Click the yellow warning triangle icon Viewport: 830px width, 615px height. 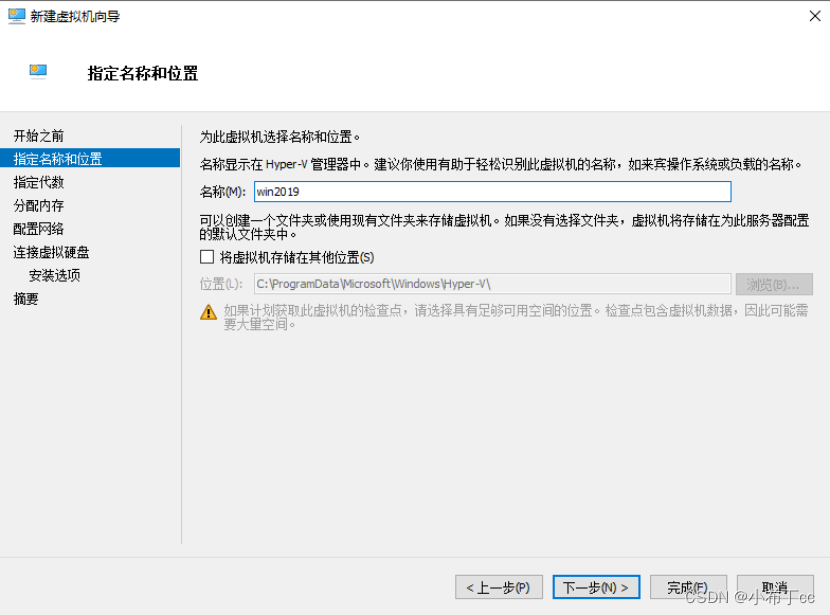208,312
